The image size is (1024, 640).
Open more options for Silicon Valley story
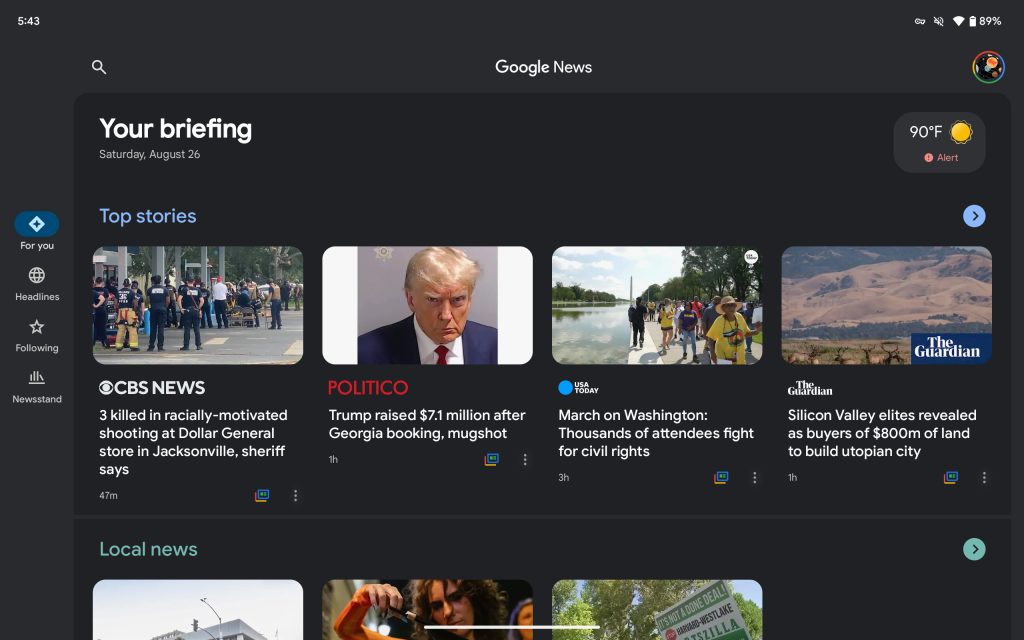pyautogui.click(x=984, y=477)
